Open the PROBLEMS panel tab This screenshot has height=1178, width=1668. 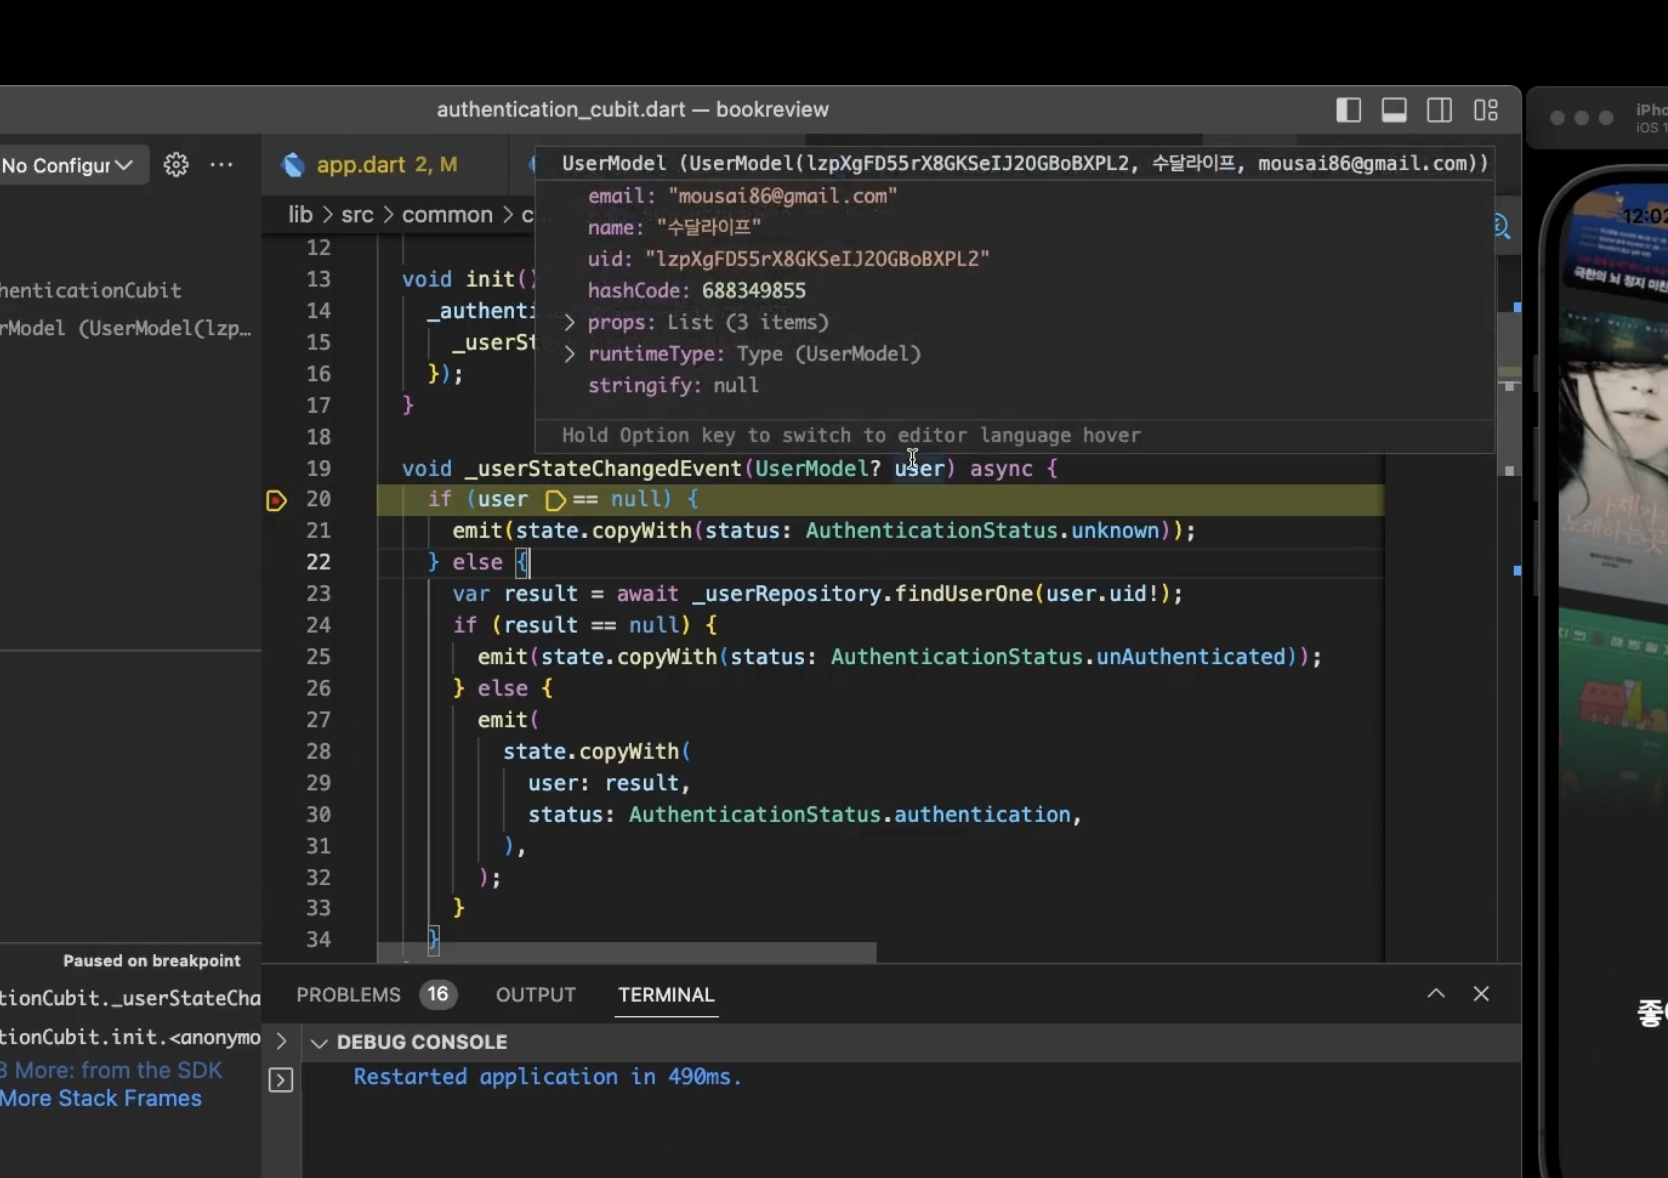click(x=348, y=995)
